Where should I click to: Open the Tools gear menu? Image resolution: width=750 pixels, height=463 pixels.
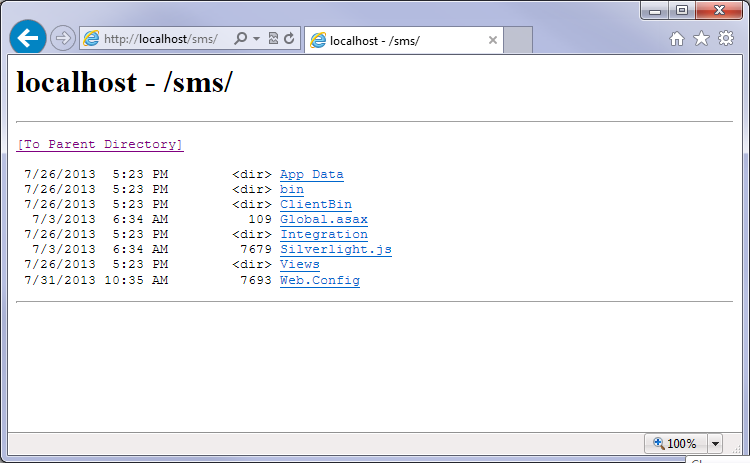click(726, 39)
